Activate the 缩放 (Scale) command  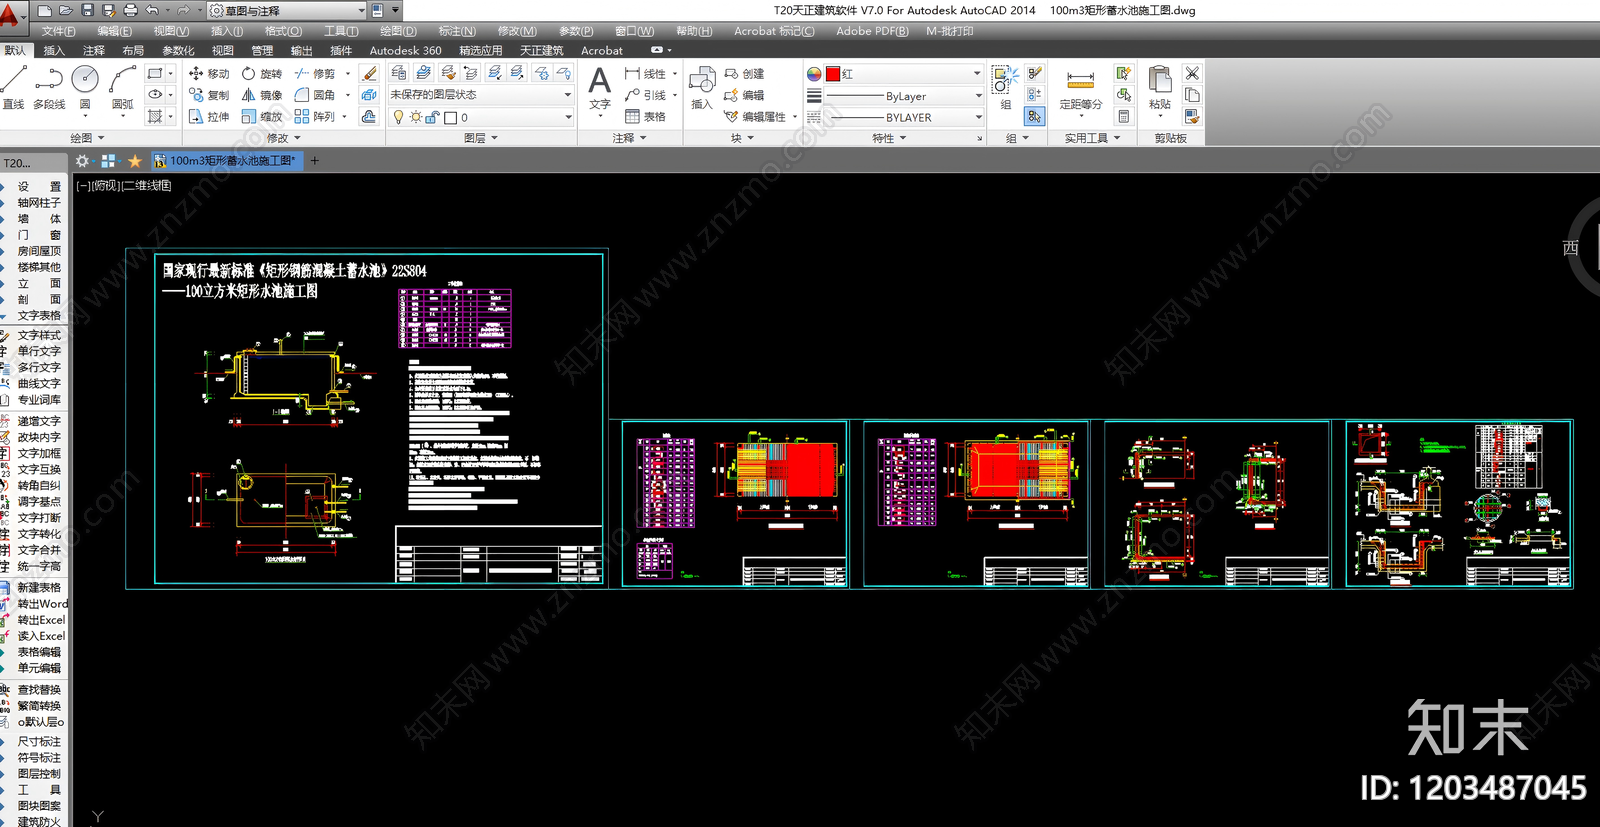[262, 117]
